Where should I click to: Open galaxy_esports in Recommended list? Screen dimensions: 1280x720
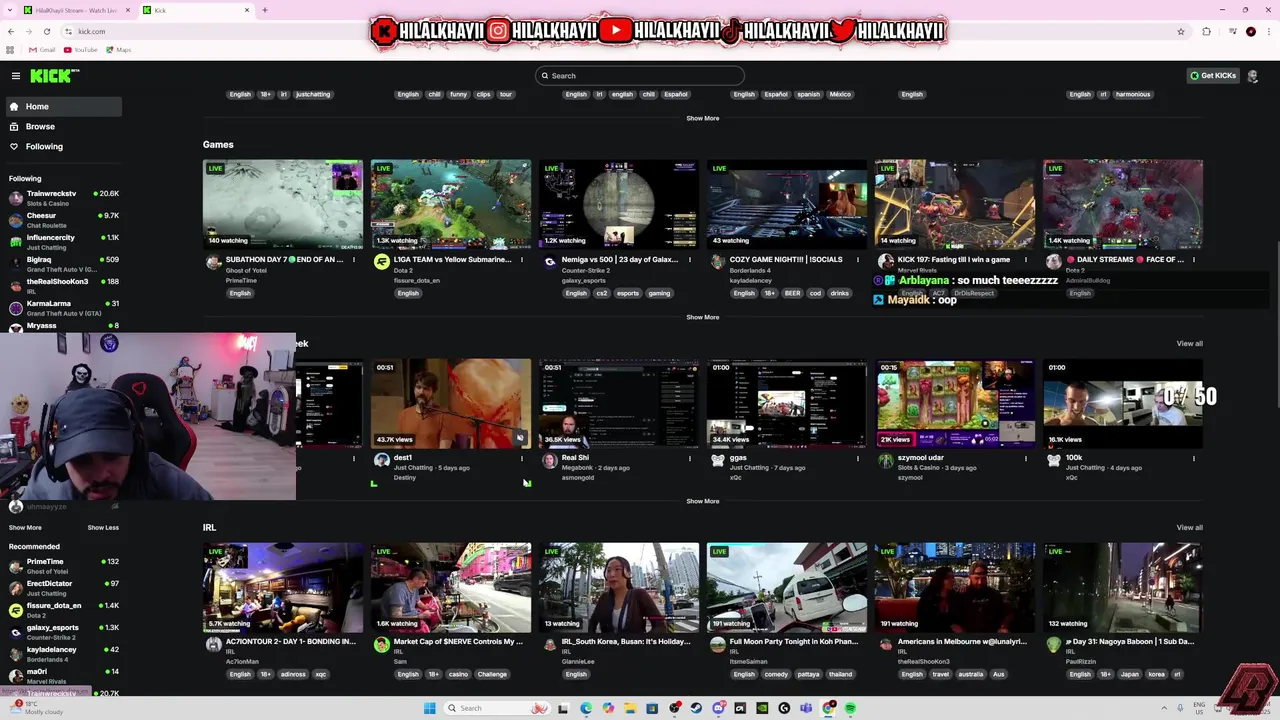click(64, 631)
